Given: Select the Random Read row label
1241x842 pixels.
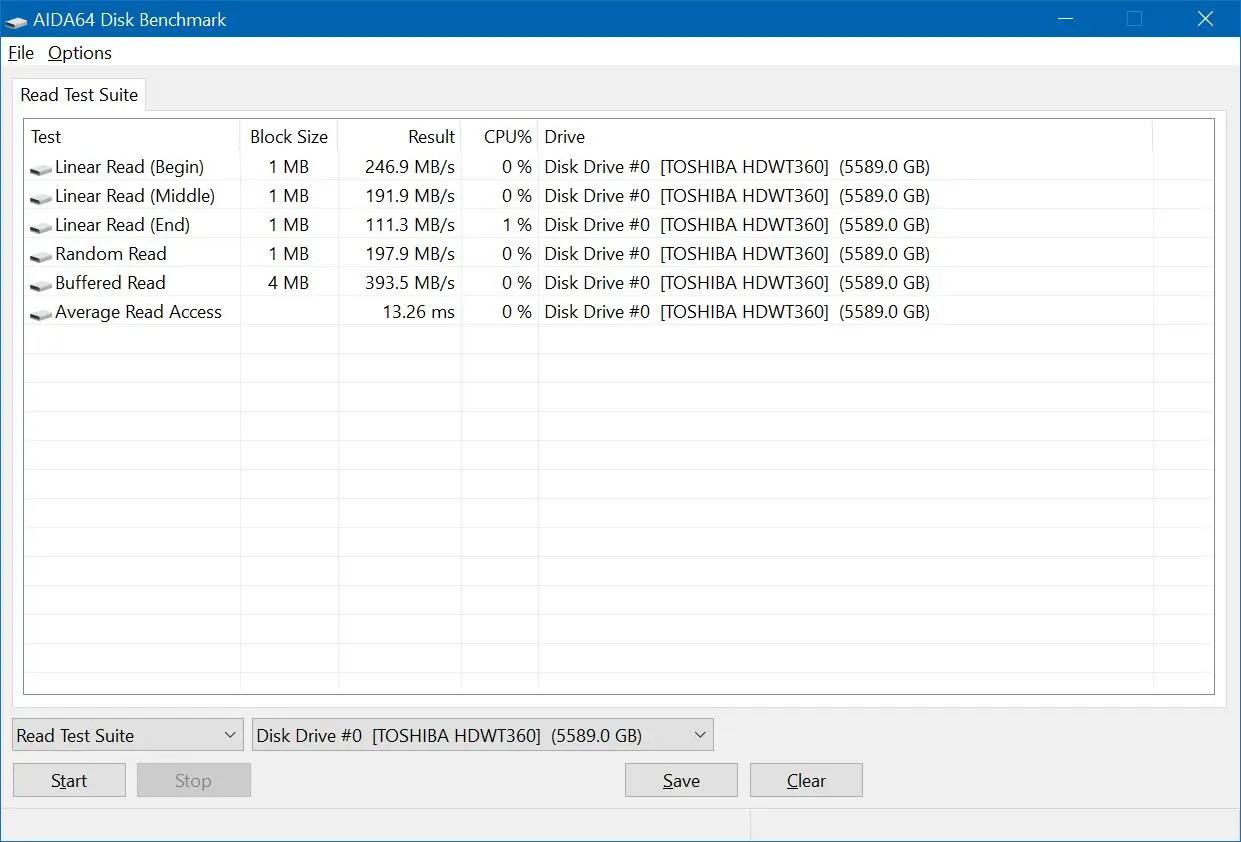Looking at the screenshot, I should coord(111,254).
